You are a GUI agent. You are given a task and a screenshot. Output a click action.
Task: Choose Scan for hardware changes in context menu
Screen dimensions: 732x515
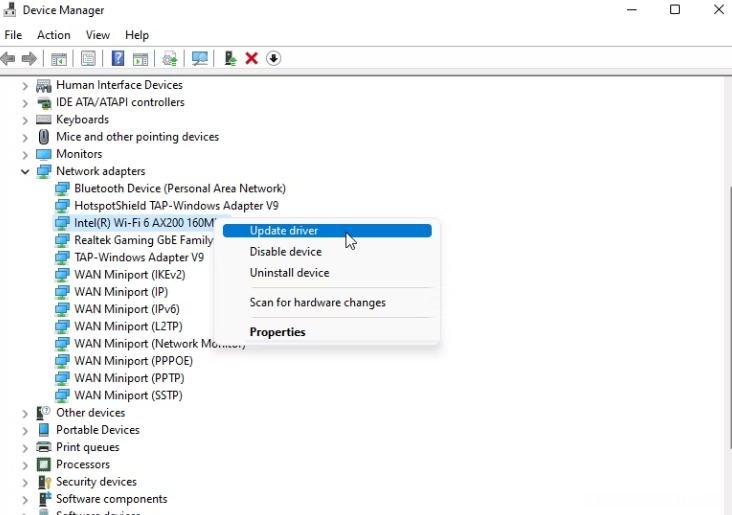click(x=327, y=303)
